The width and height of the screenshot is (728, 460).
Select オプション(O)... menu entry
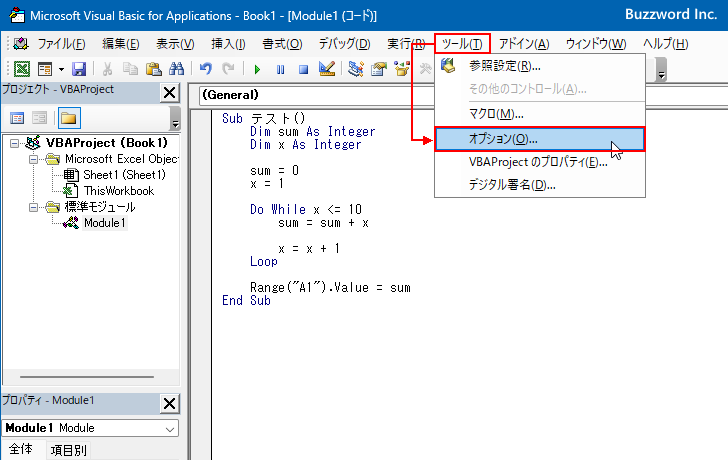540,139
